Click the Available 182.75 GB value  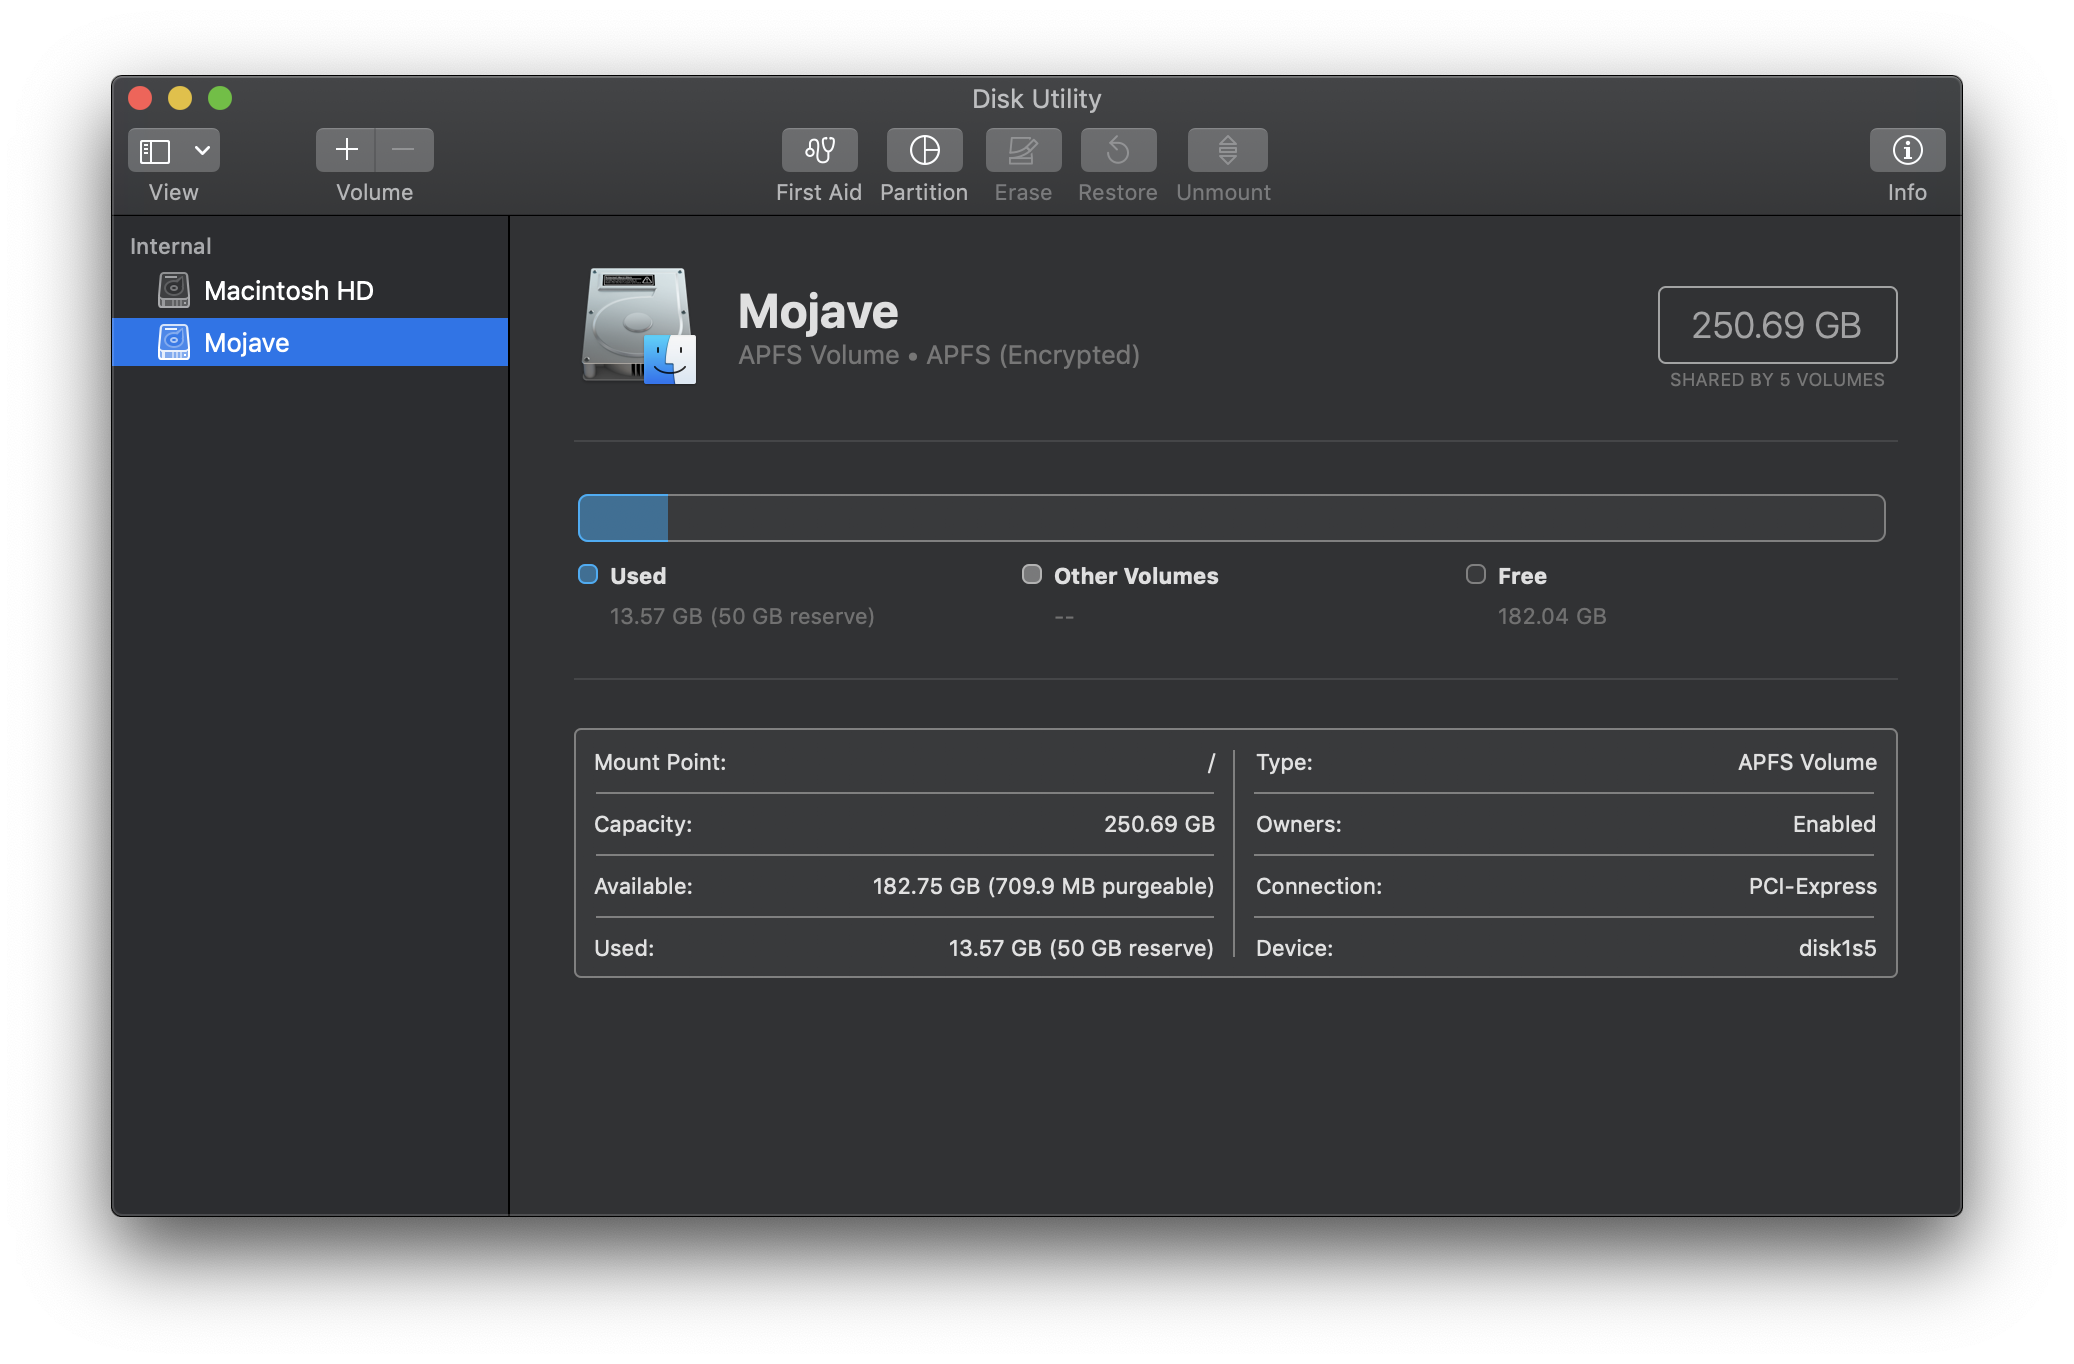coord(1043,886)
